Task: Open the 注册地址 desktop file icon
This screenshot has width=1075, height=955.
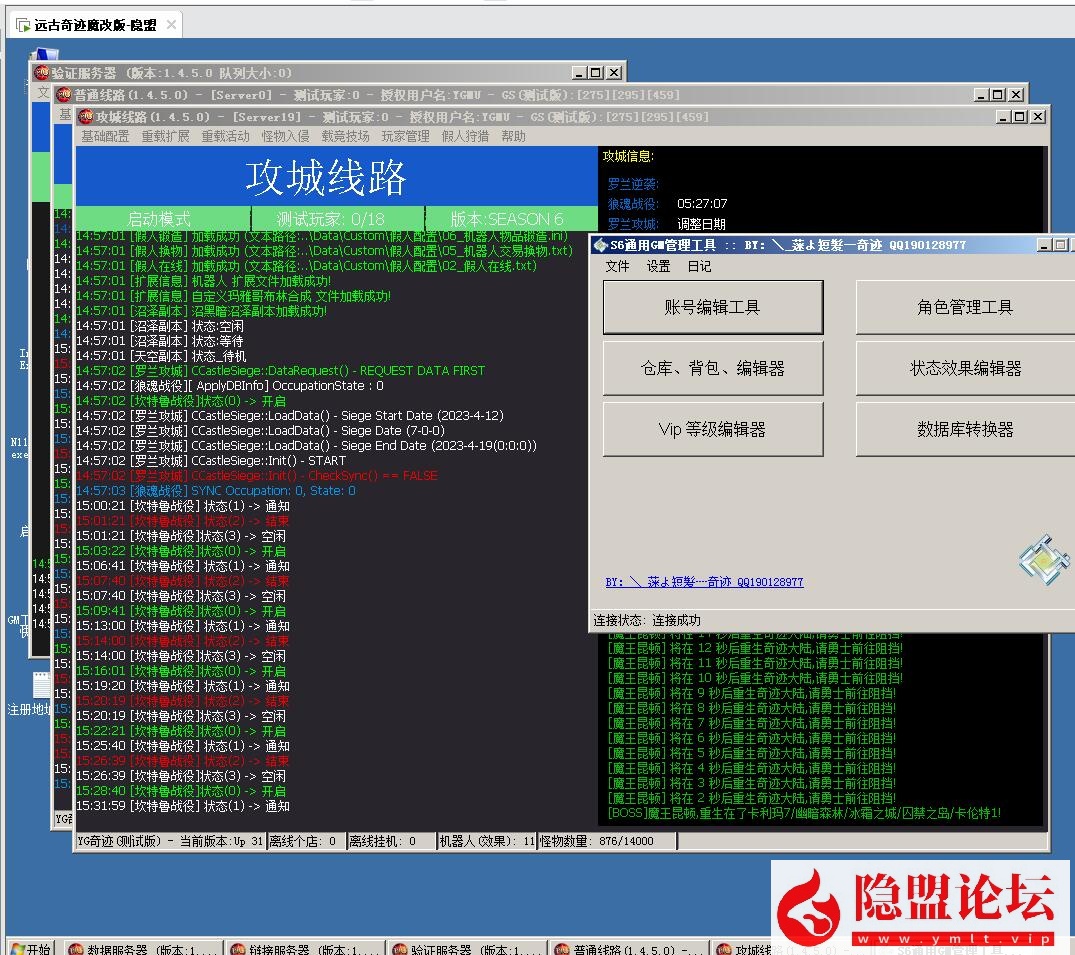Action: [41, 685]
